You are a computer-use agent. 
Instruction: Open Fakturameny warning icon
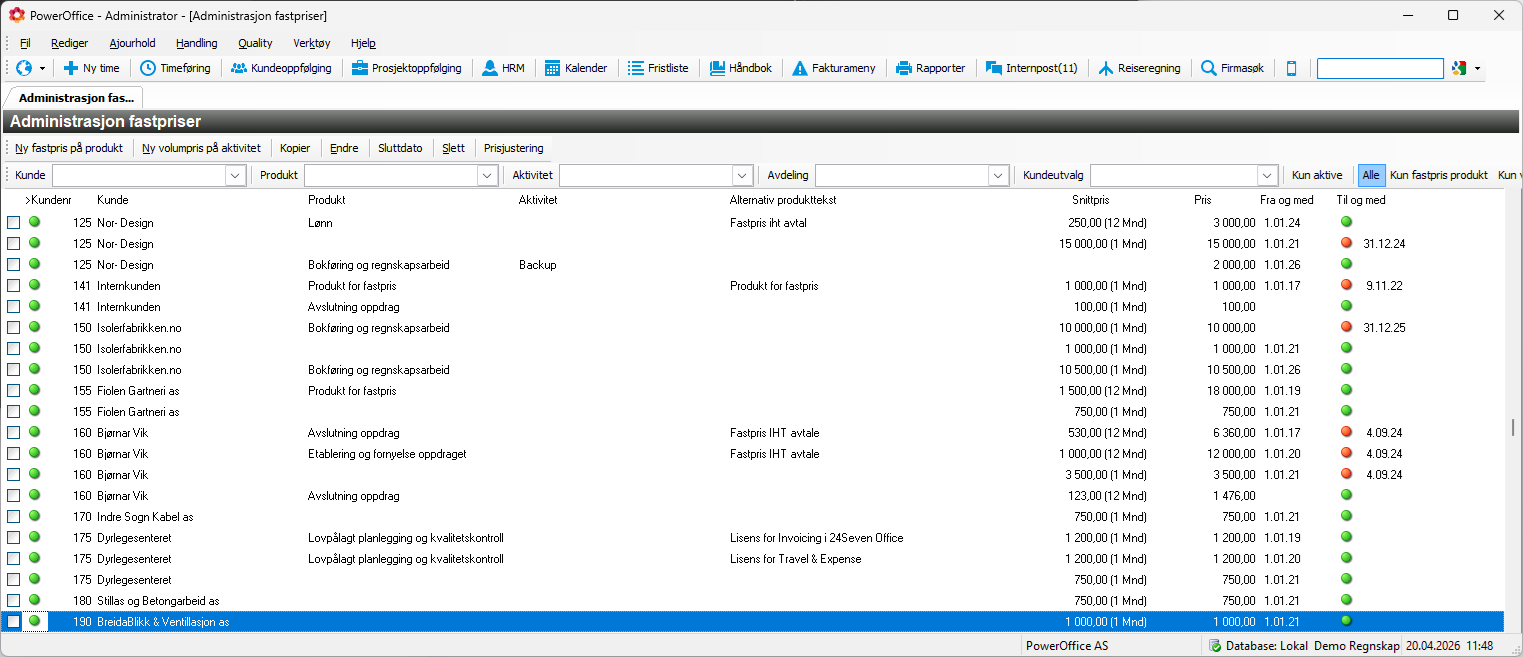(x=800, y=68)
